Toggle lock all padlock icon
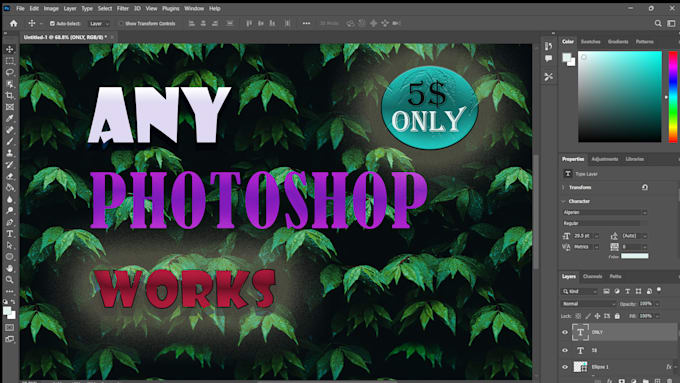Screen dimensions: 680x383 (617, 316)
